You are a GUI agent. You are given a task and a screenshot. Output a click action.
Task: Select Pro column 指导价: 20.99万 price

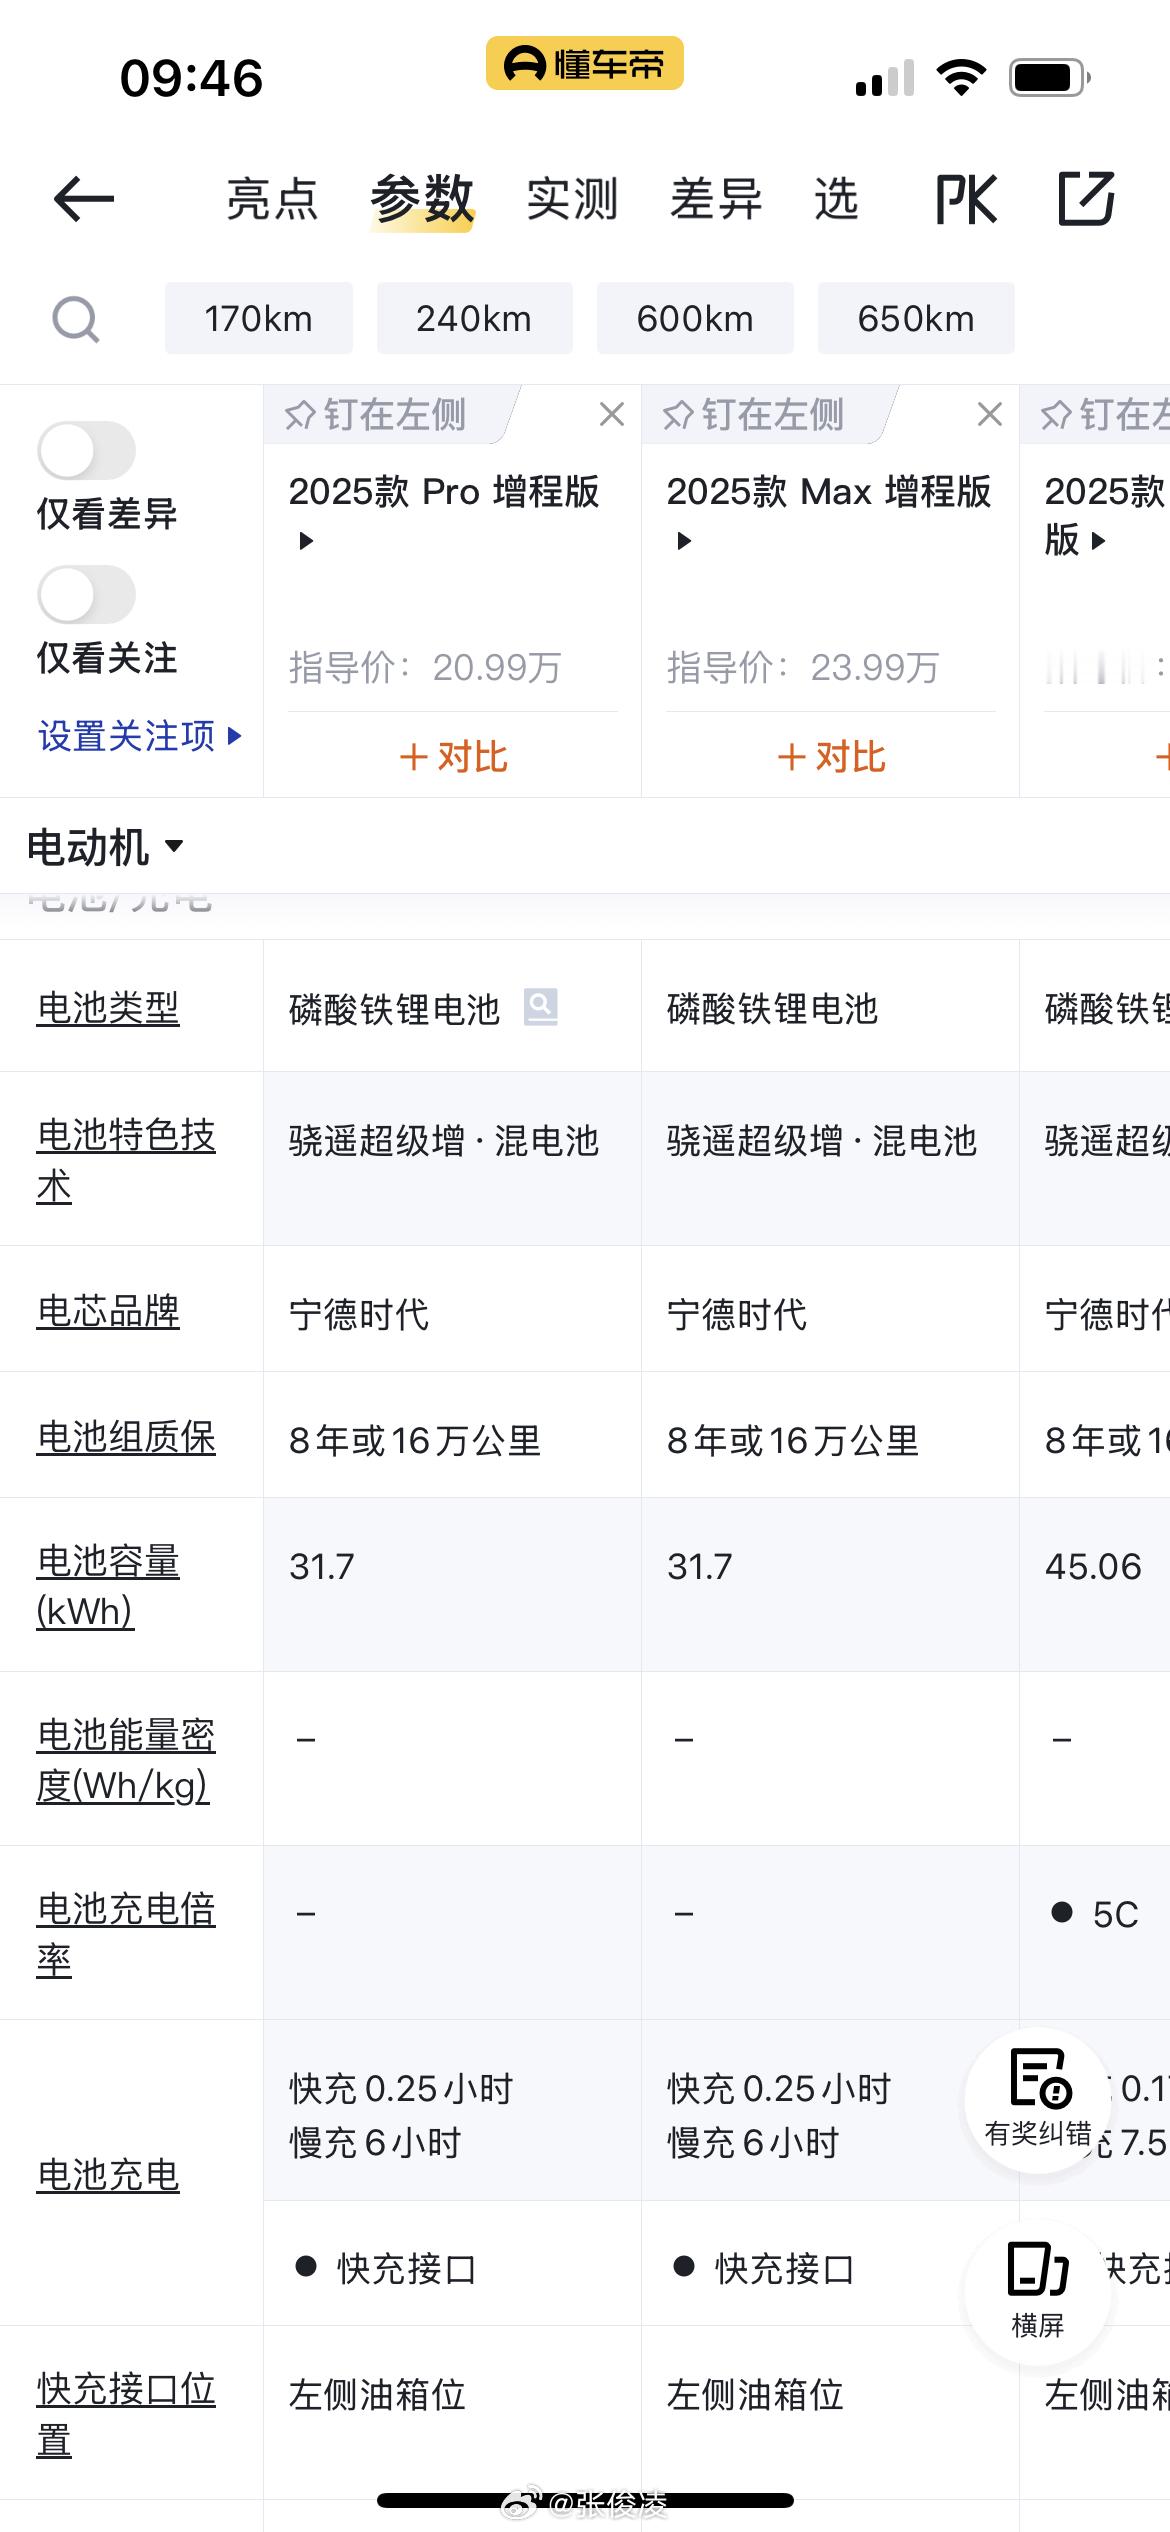(x=425, y=667)
